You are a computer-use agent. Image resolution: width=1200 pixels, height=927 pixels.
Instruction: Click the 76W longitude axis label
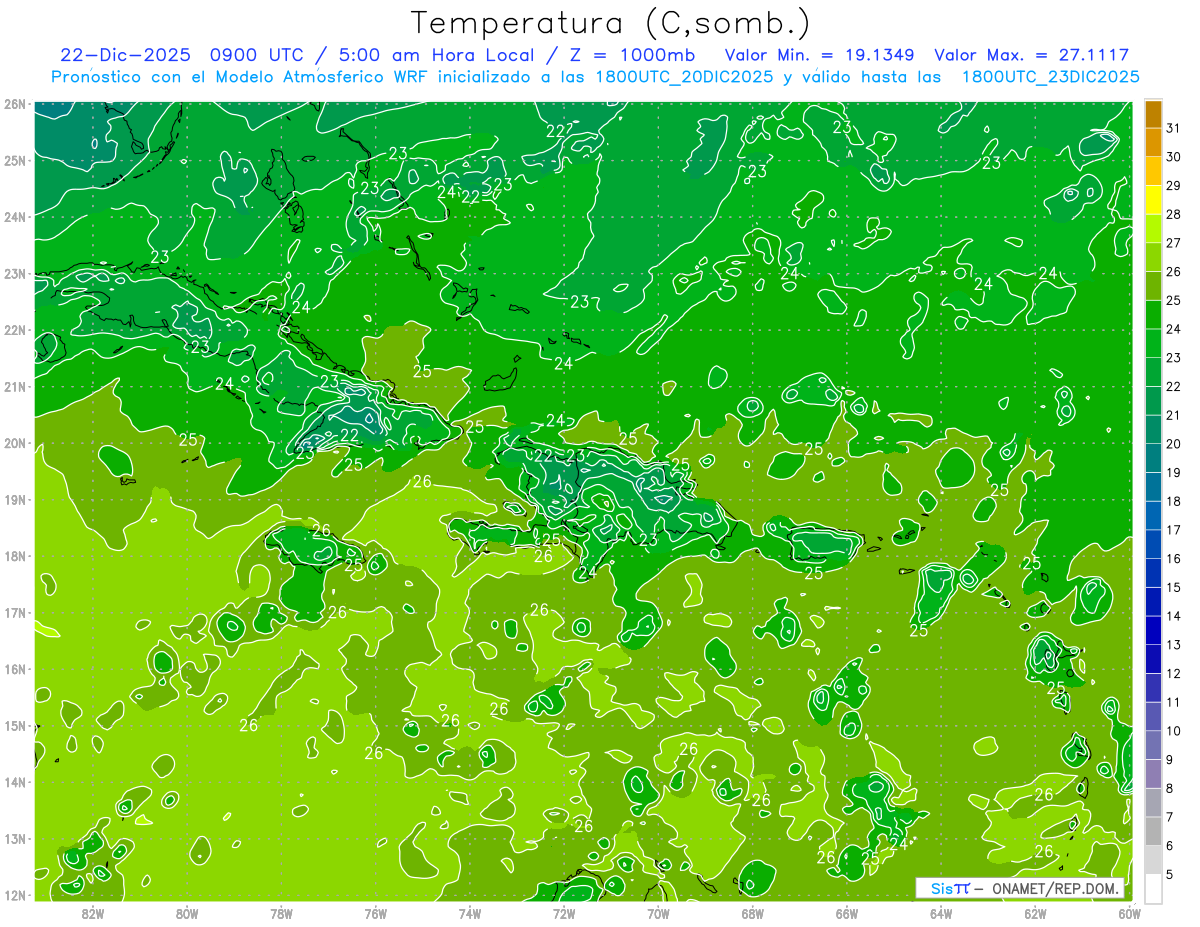[376, 913]
